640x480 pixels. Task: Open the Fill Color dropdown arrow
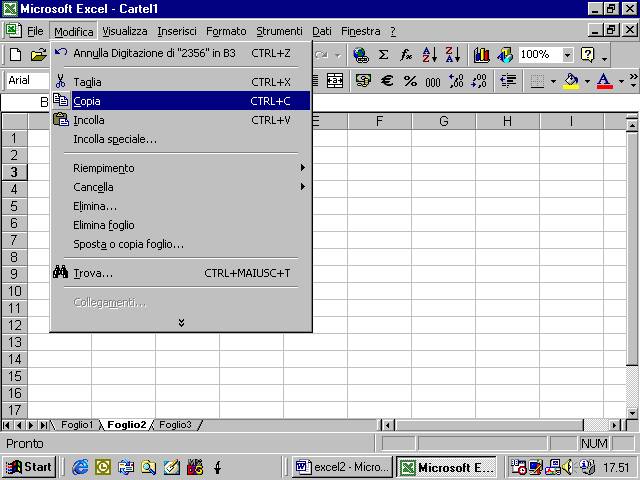(x=587, y=81)
